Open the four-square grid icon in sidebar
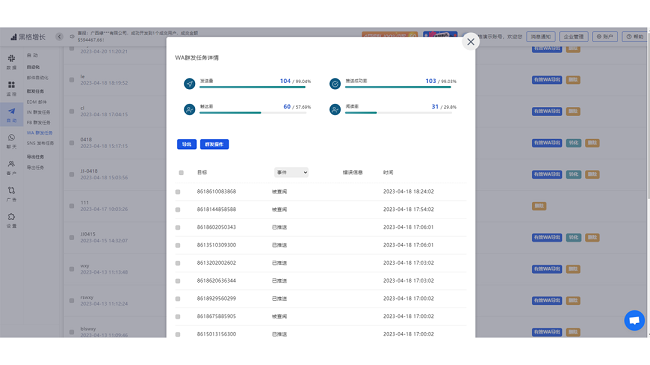This screenshot has width=650, height=365. pyautogui.click(x=12, y=85)
